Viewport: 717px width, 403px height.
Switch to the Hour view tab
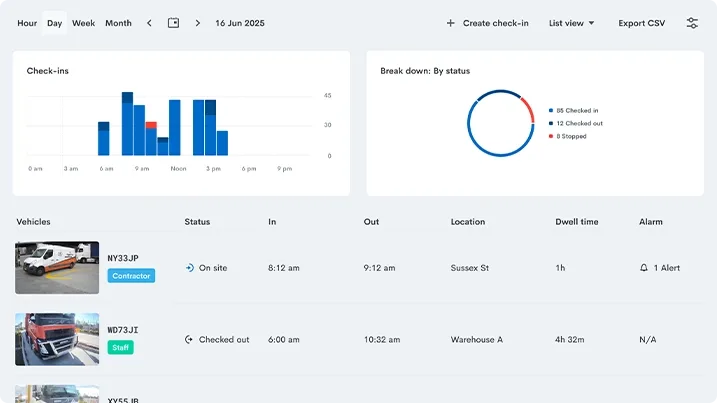(x=27, y=23)
